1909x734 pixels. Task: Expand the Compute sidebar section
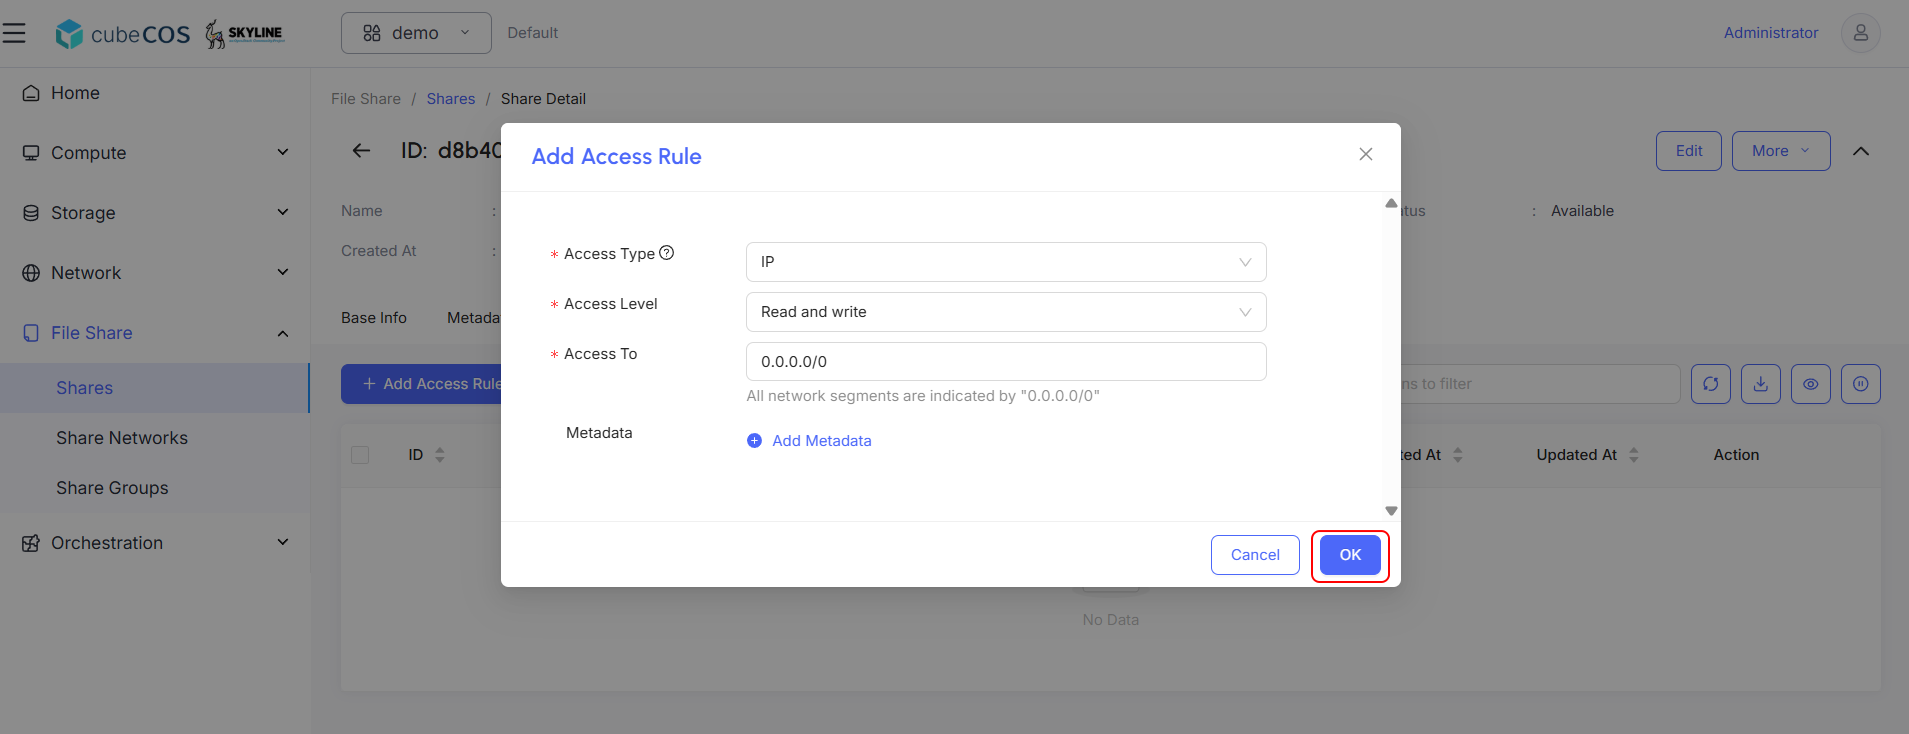click(x=155, y=153)
